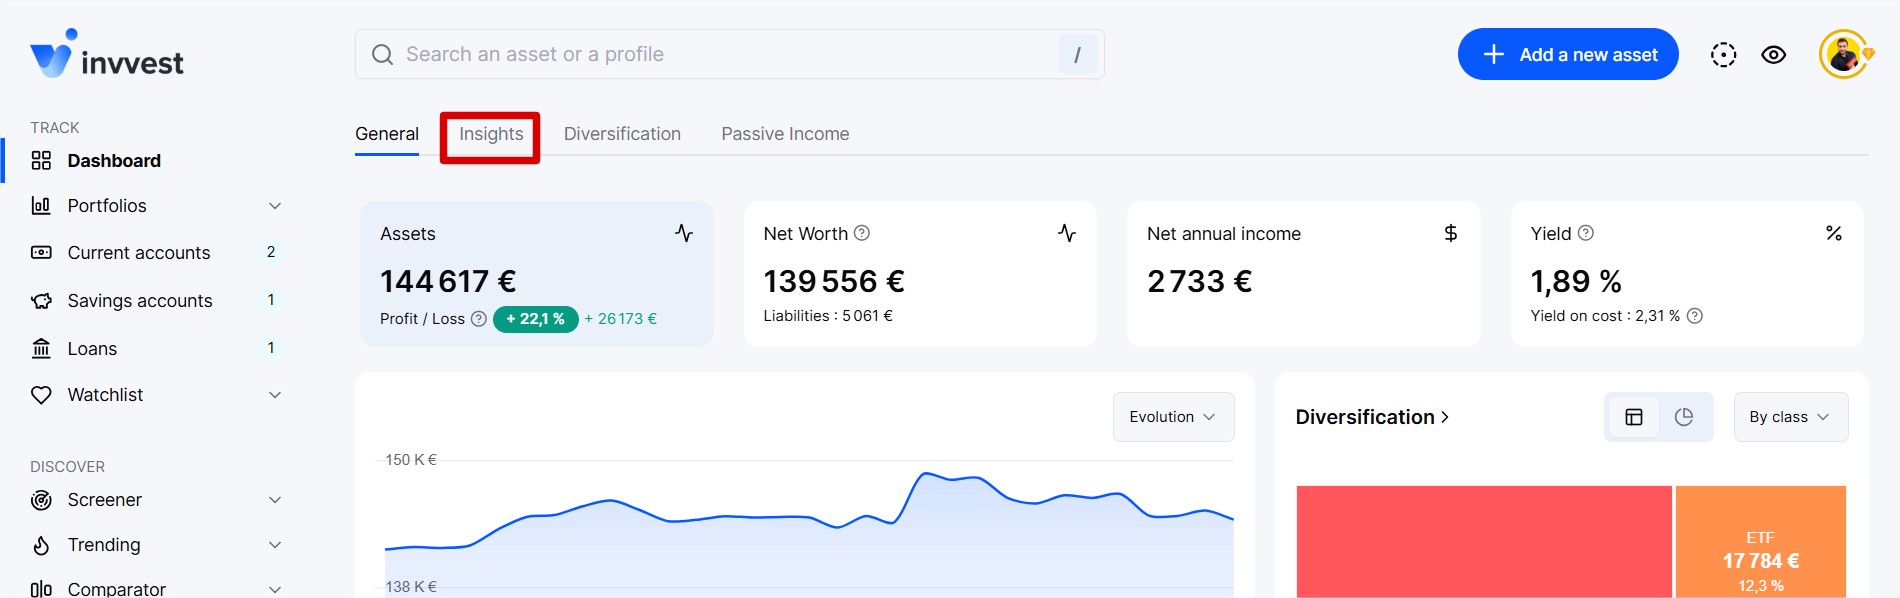This screenshot has width=1900, height=598.
Task: Click the Yield on cost help icon
Action: pyautogui.click(x=1695, y=316)
